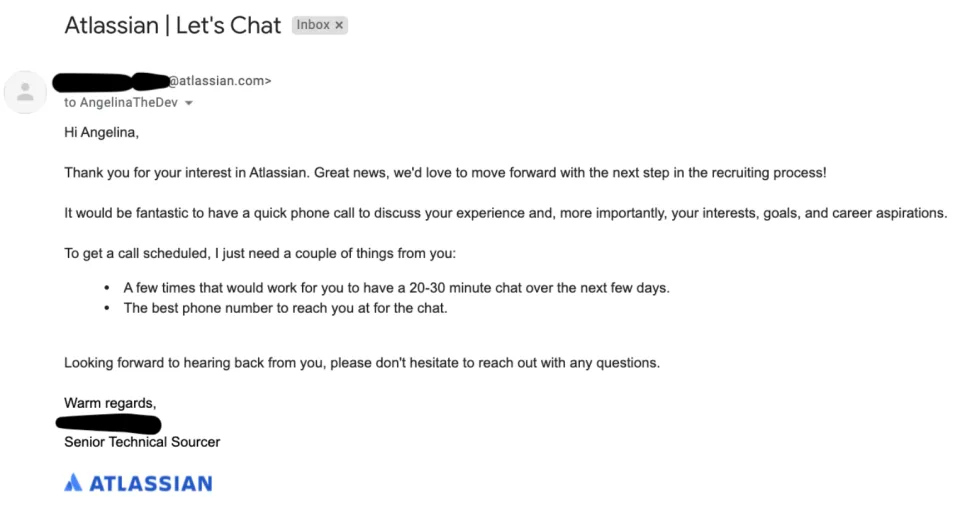Expand recipient details arrow next to AngelinaTheDev
960x508 pixels.
click(x=189, y=103)
